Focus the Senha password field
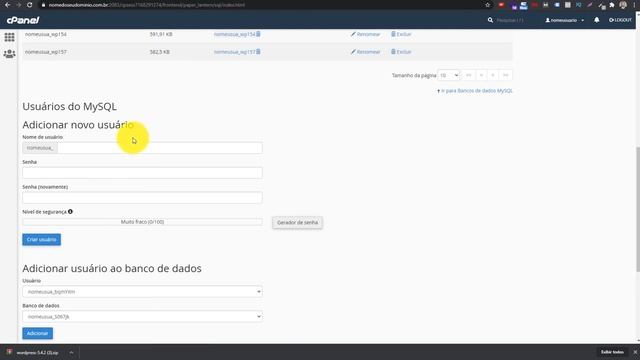Screen dimensions: 640x360 (x=142, y=173)
